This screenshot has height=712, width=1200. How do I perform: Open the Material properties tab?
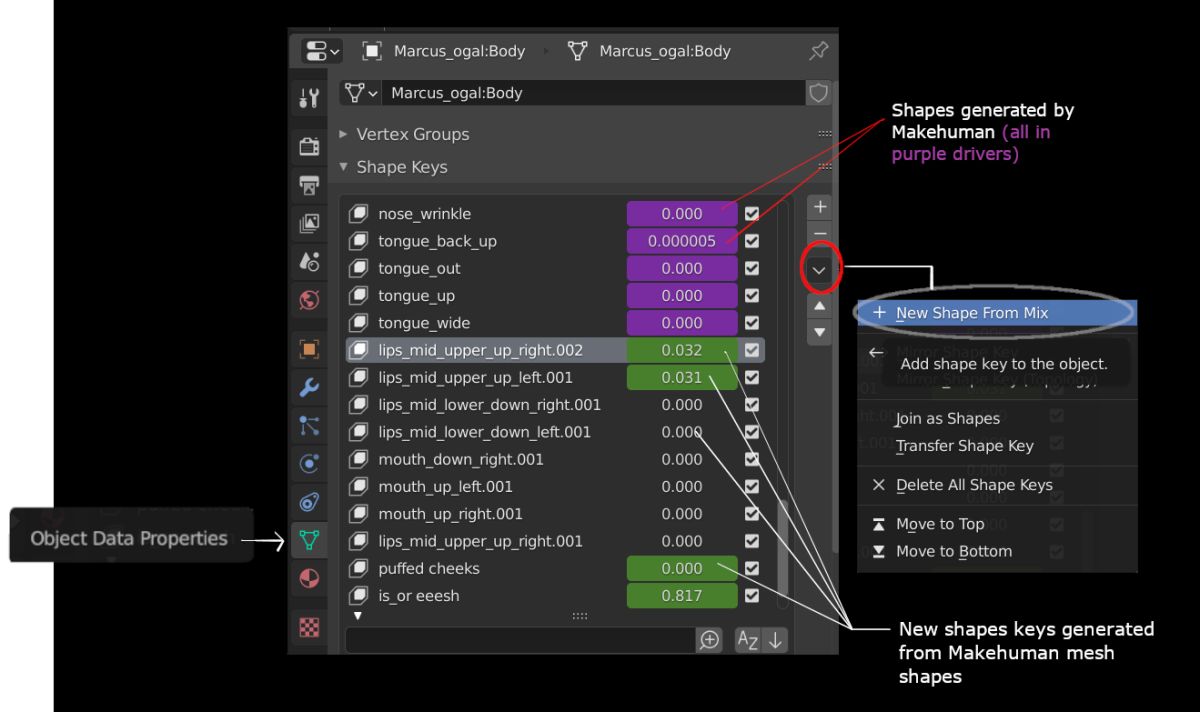[x=309, y=580]
